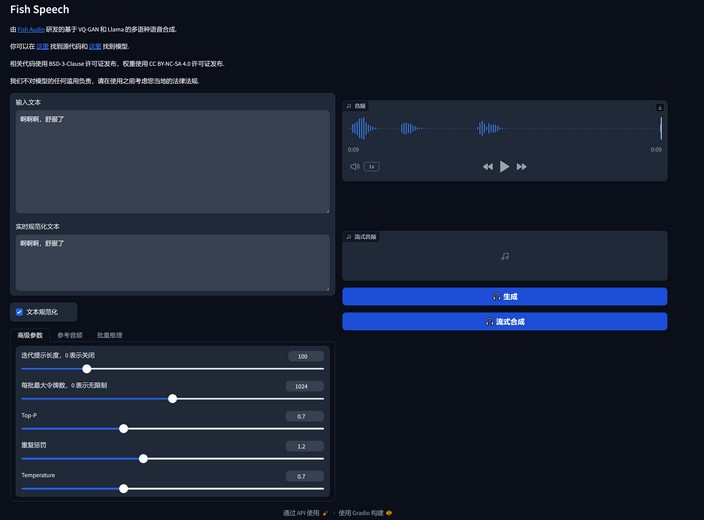The width and height of the screenshot is (704, 520).
Task: Click the Top-P value field
Action: (304, 416)
